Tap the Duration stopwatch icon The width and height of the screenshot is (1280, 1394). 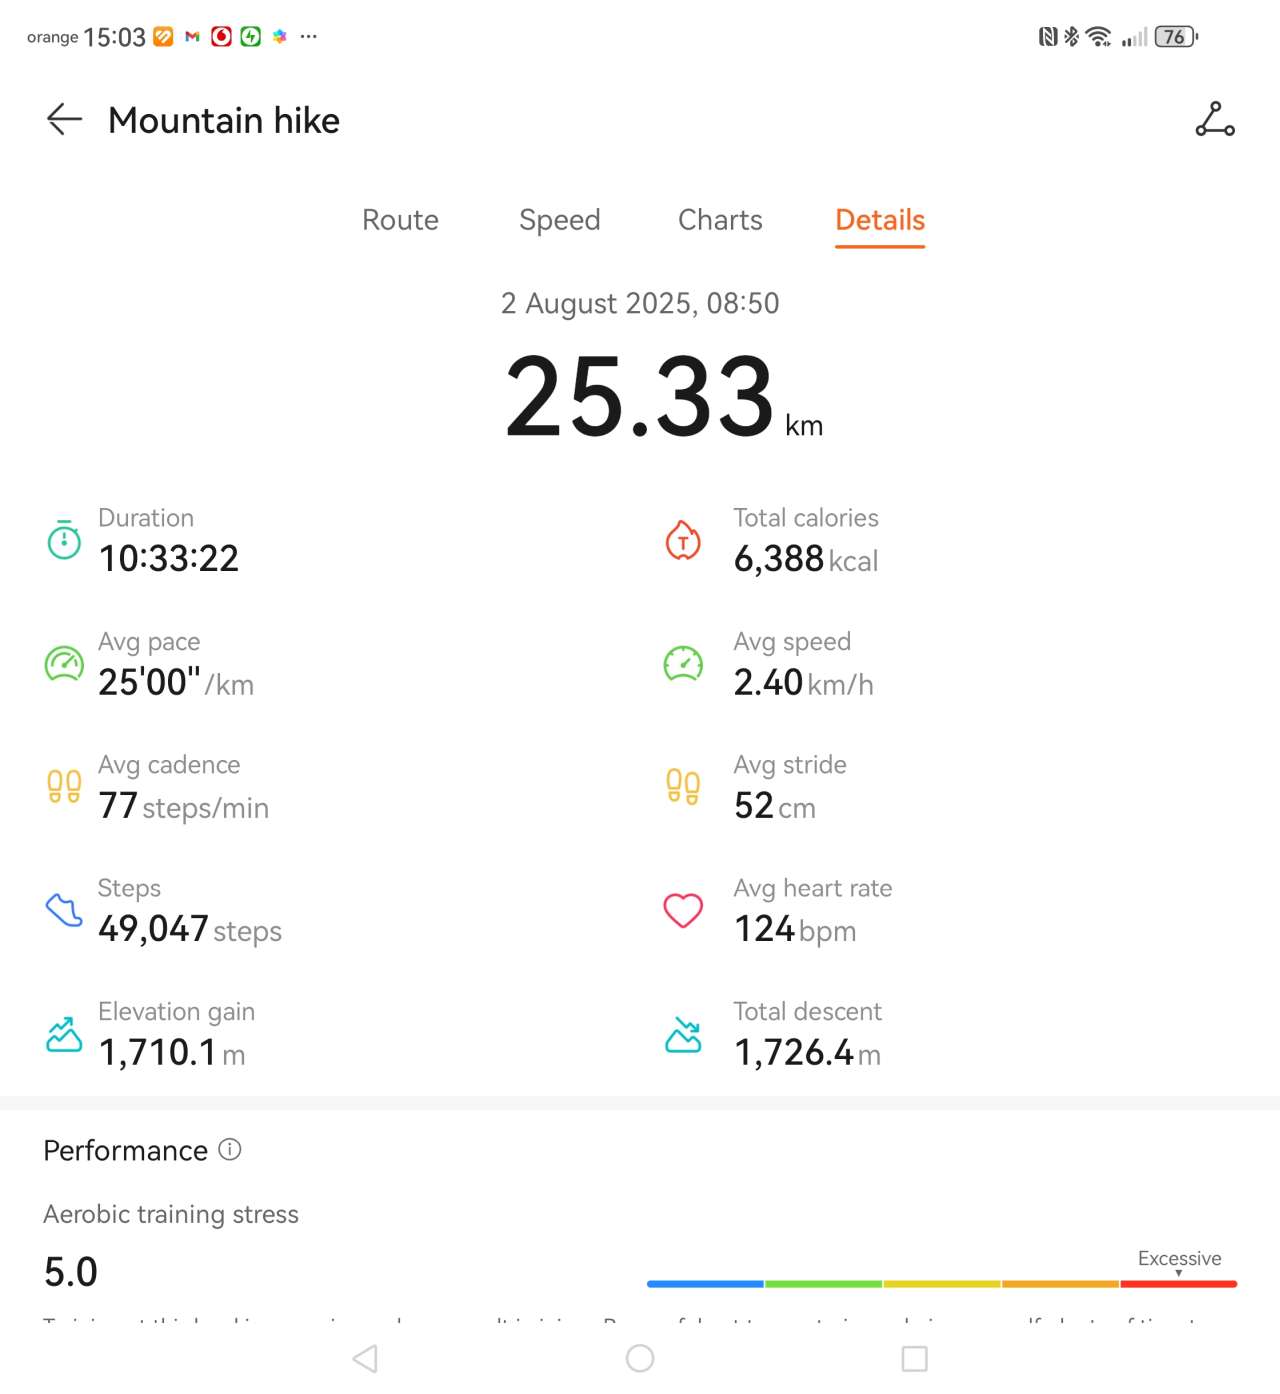coord(65,540)
